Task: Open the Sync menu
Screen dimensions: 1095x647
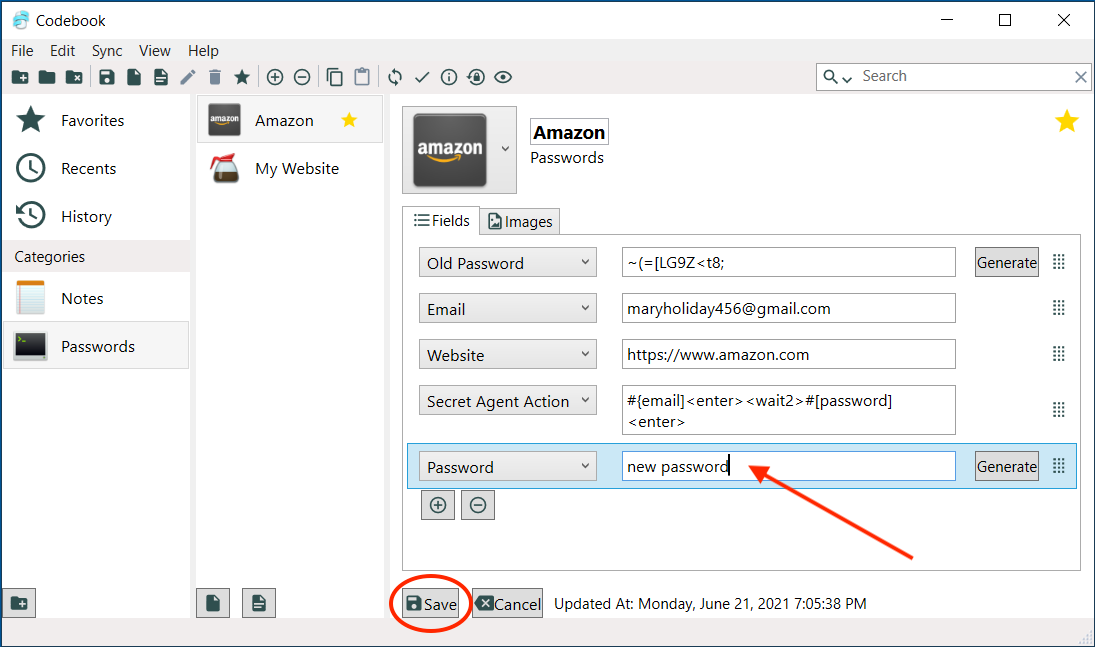Action: 107,51
